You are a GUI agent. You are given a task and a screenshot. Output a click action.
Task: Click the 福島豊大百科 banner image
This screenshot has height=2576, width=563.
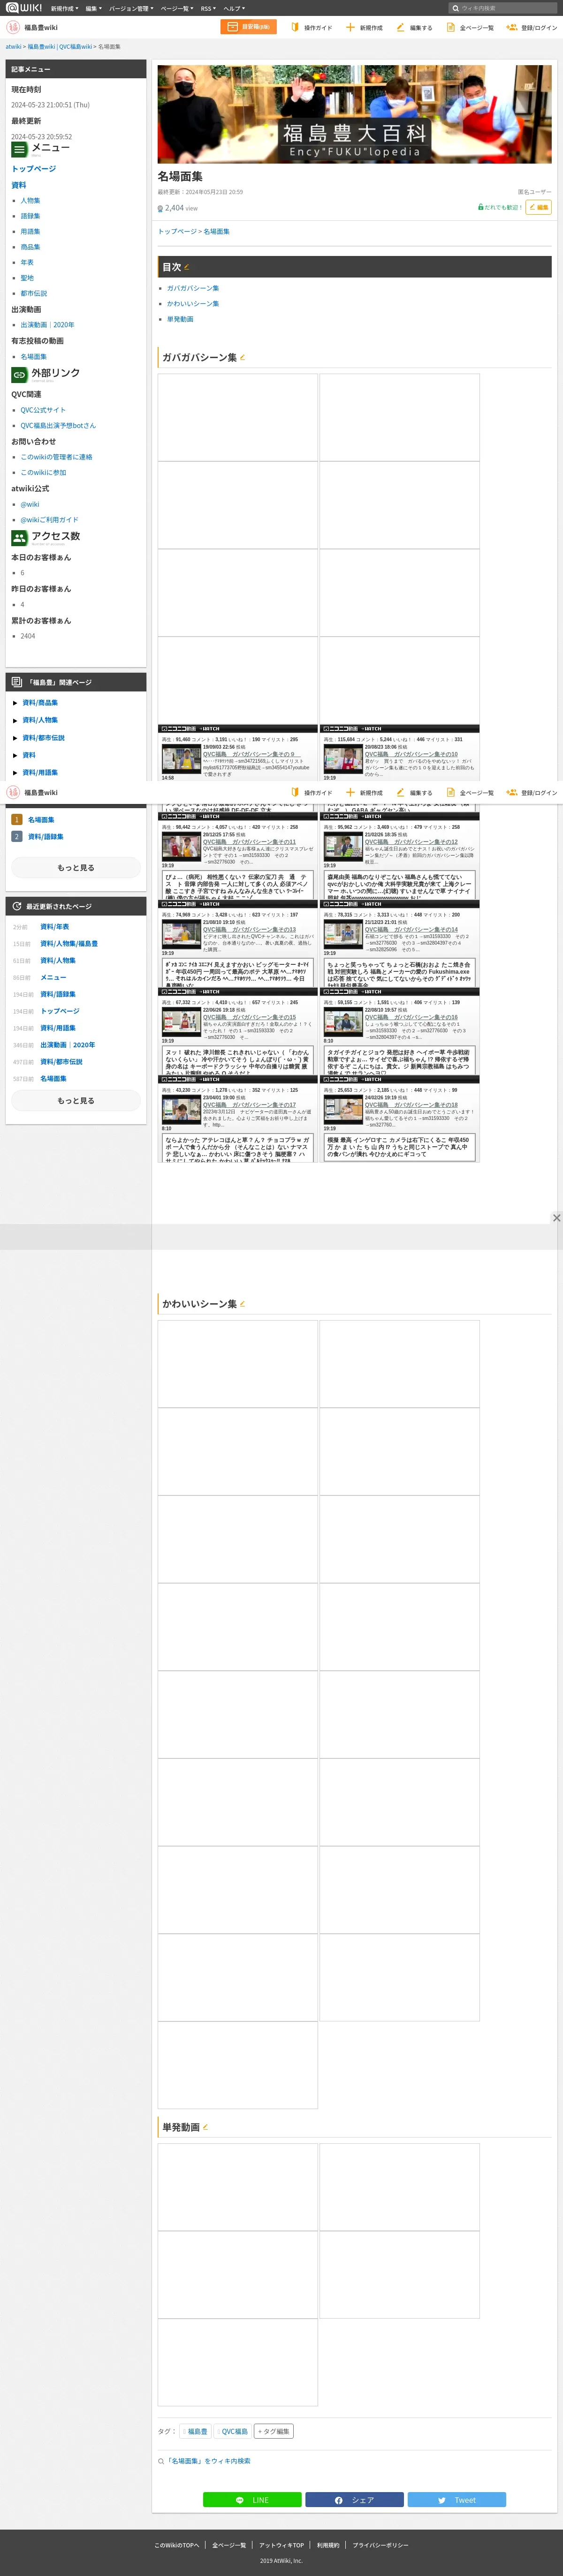click(x=354, y=114)
